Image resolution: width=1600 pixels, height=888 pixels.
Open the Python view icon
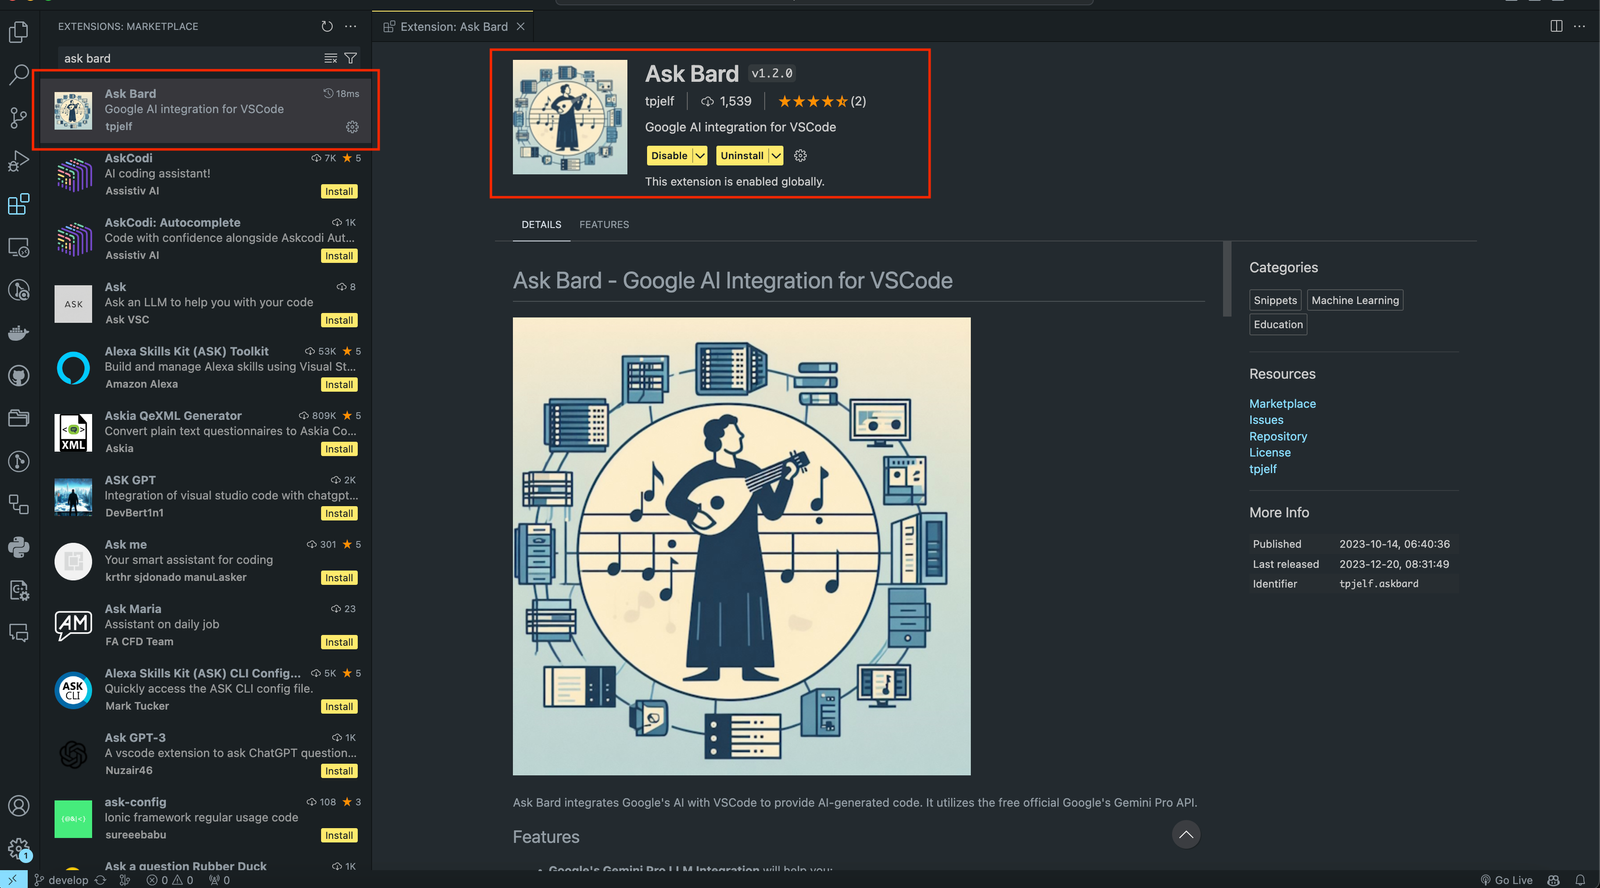pos(18,547)
